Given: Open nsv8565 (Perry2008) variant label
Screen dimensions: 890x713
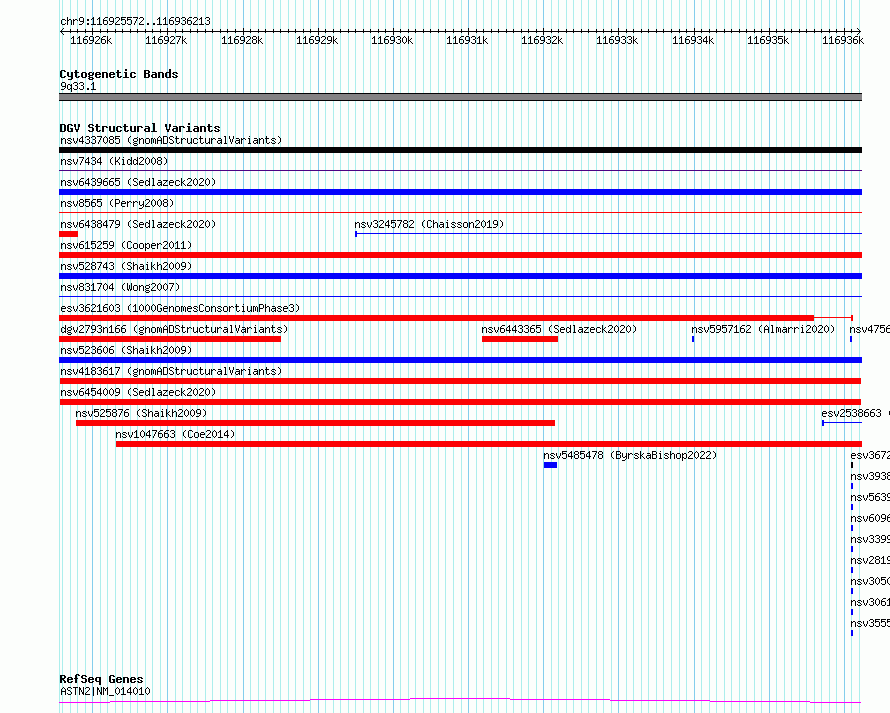Looking at the screenshot, I should [x=117, y=203].
